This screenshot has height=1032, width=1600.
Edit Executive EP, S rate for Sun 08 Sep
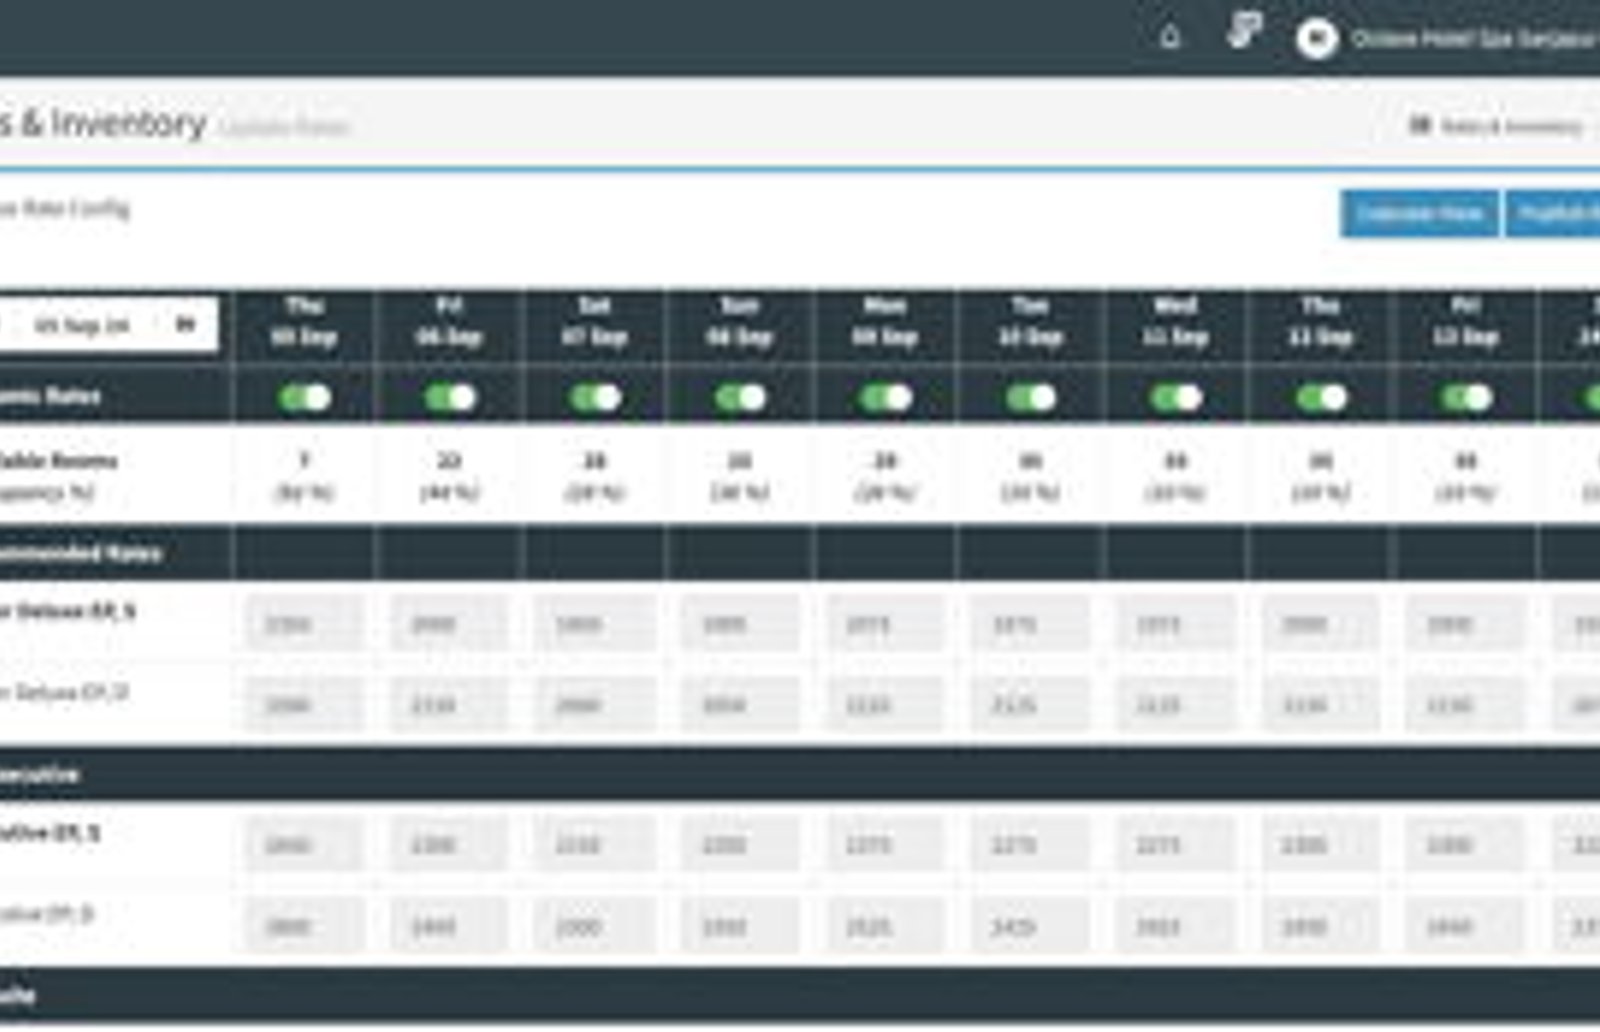coord(740,845)
